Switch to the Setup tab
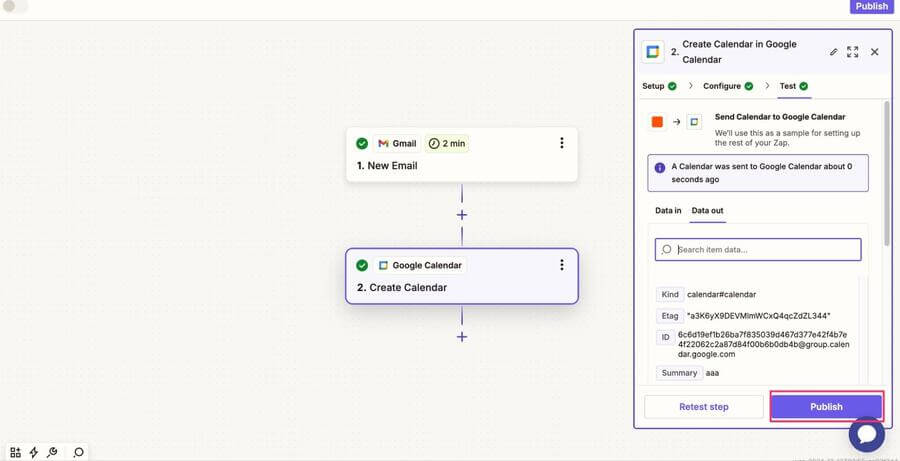The image size is (900, 461). tap(659, 86)
